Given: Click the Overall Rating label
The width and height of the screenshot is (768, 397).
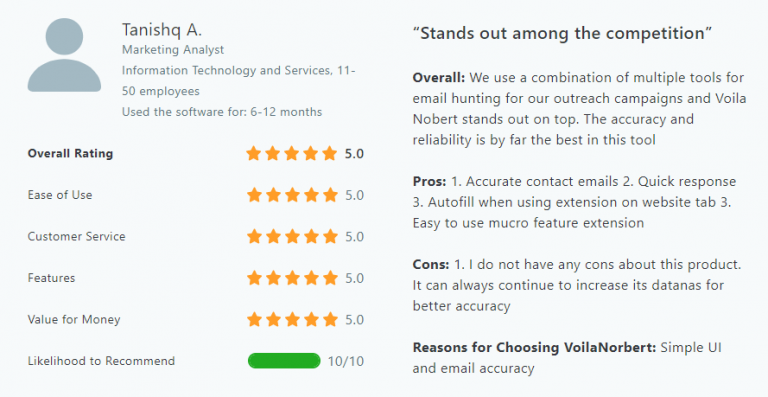Looking at the screenshot, I should pyautogui.click(x=71, y=153).
